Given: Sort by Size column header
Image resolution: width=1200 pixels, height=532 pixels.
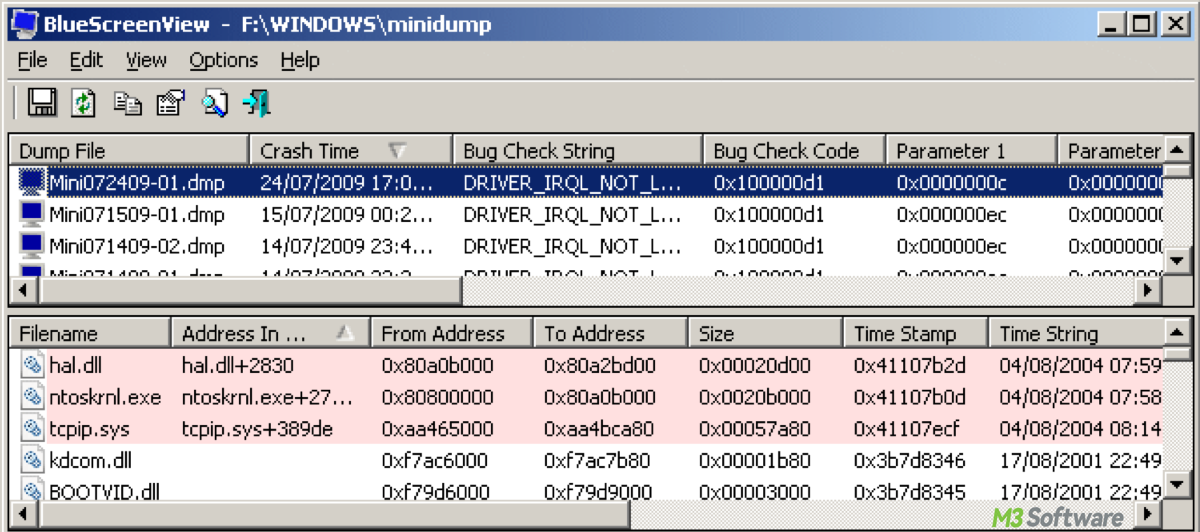Looking at the screenshot, I should click(x=765, y=334).
